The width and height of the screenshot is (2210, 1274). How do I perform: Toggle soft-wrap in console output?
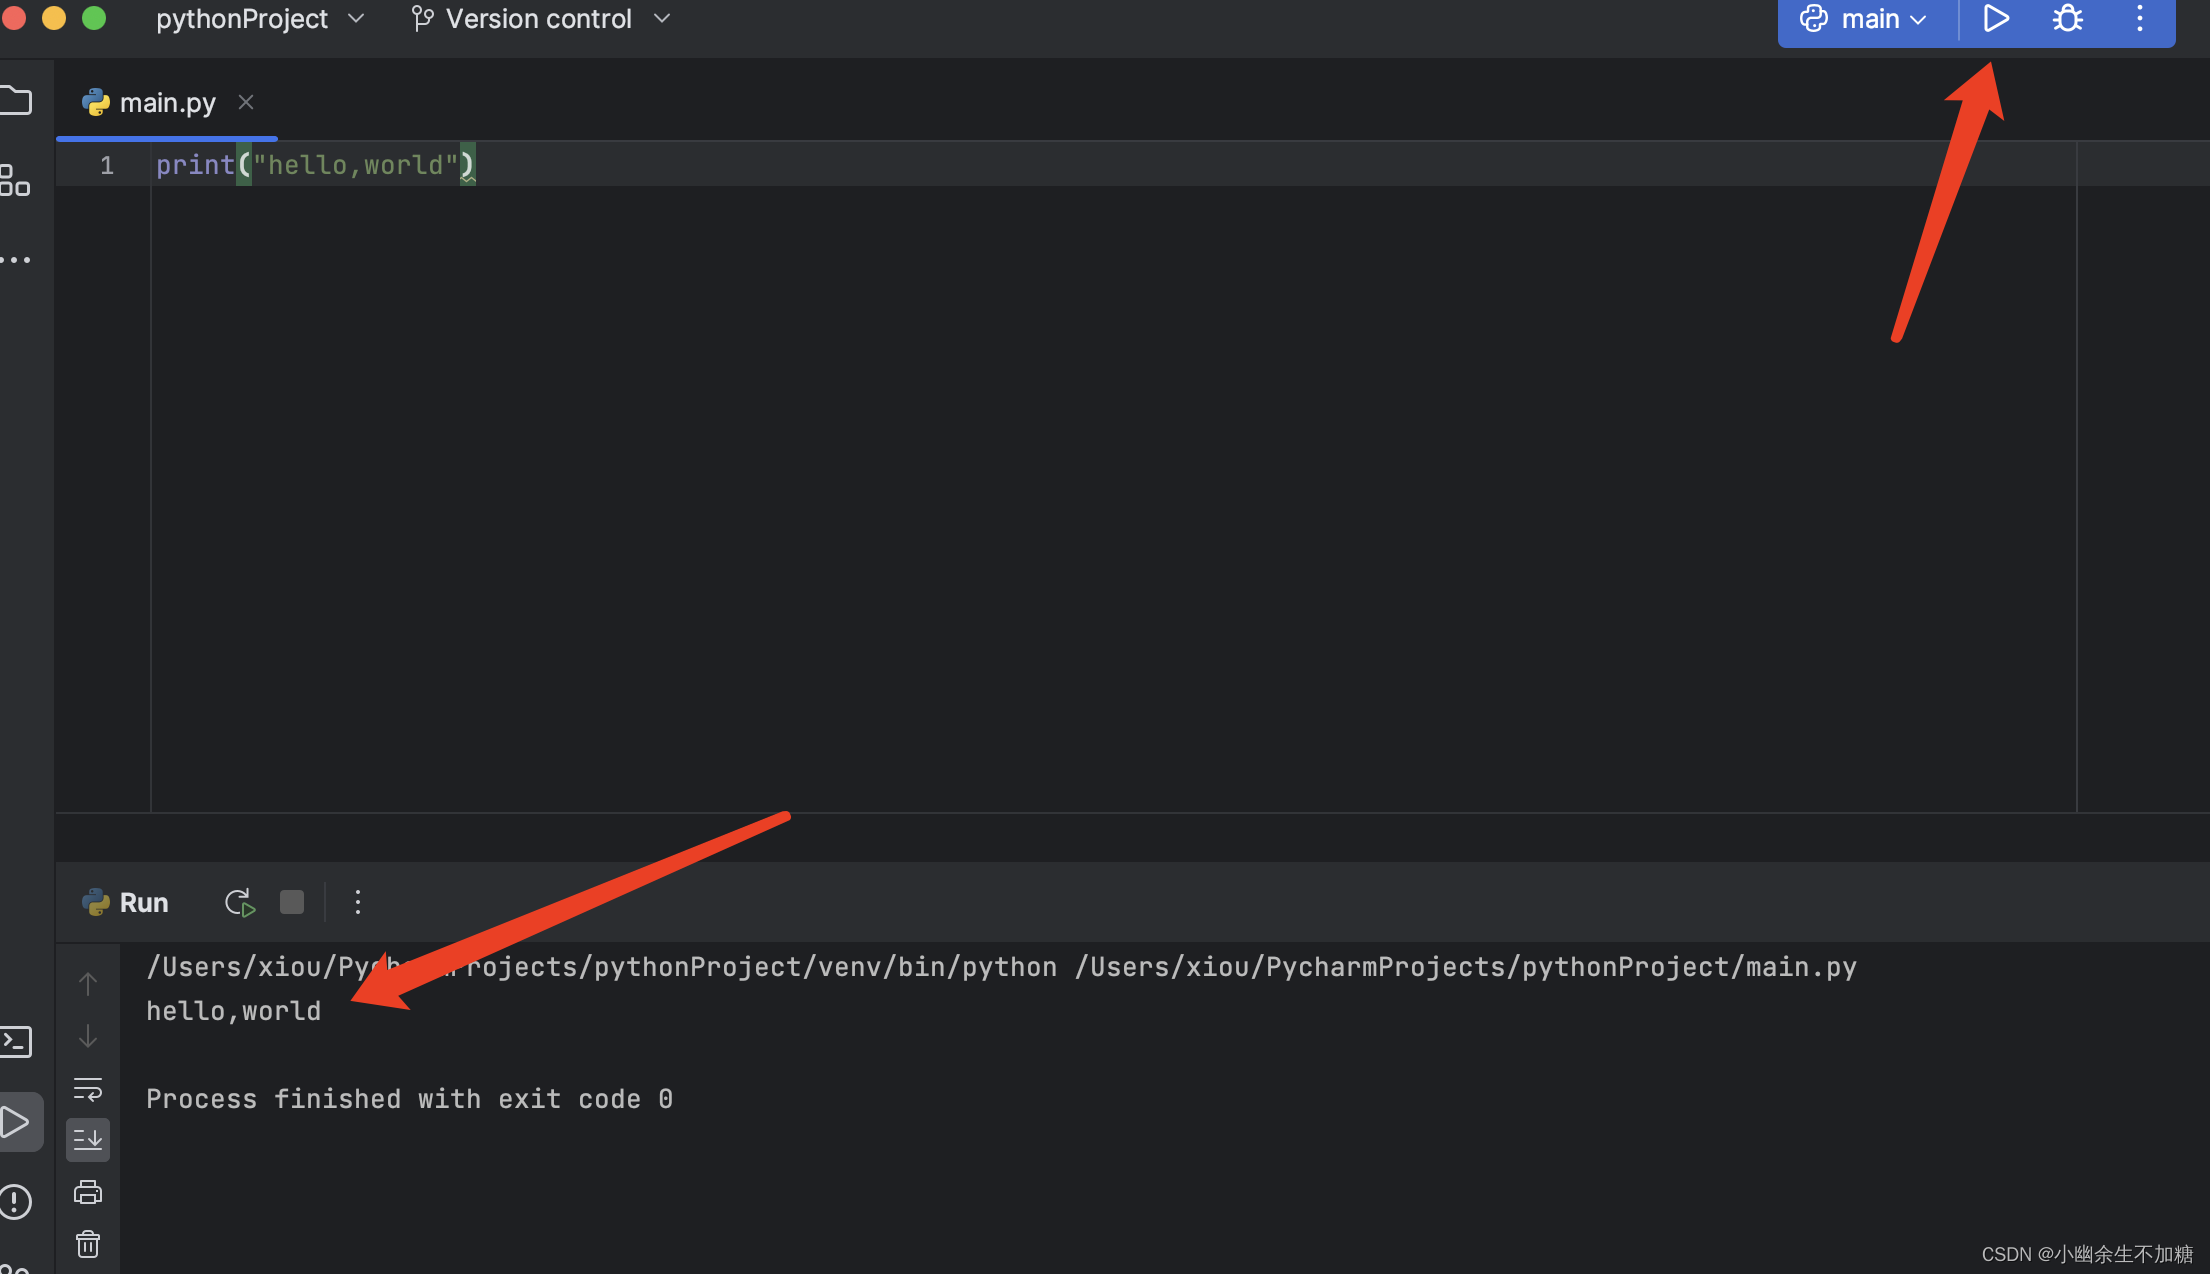pyautogui.click(x=88, y=1088)
